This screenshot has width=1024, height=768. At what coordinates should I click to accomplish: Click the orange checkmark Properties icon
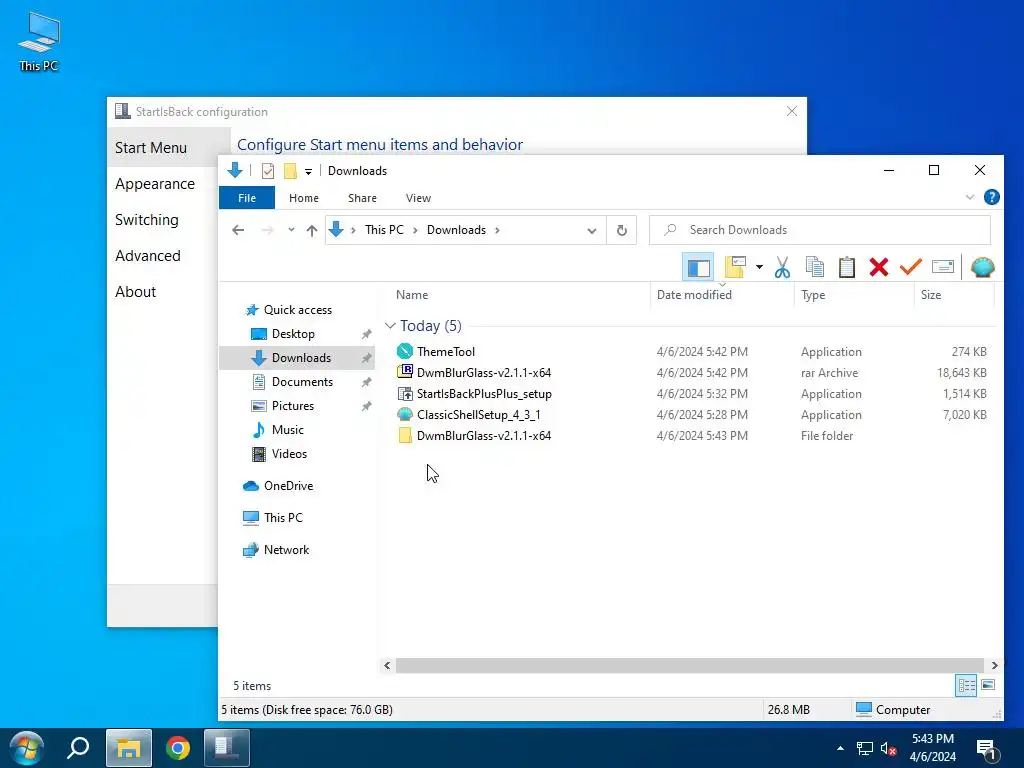910,266
